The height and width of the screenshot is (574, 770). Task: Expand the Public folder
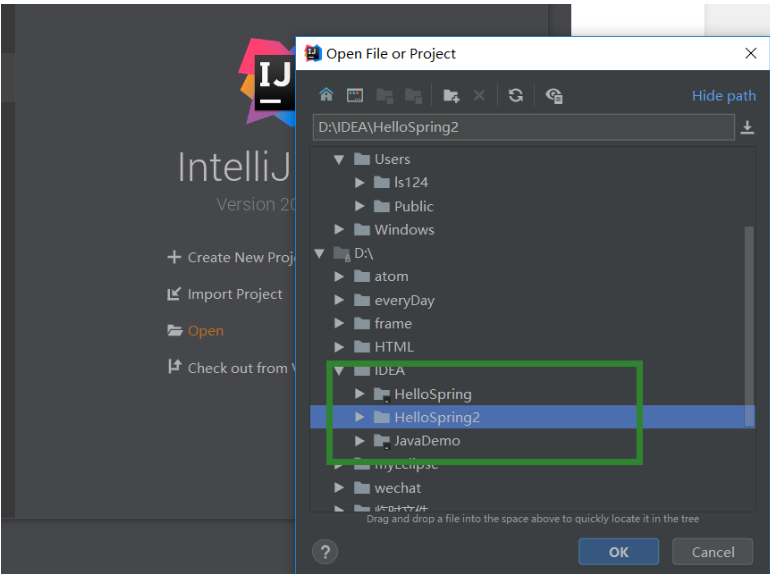359,206
